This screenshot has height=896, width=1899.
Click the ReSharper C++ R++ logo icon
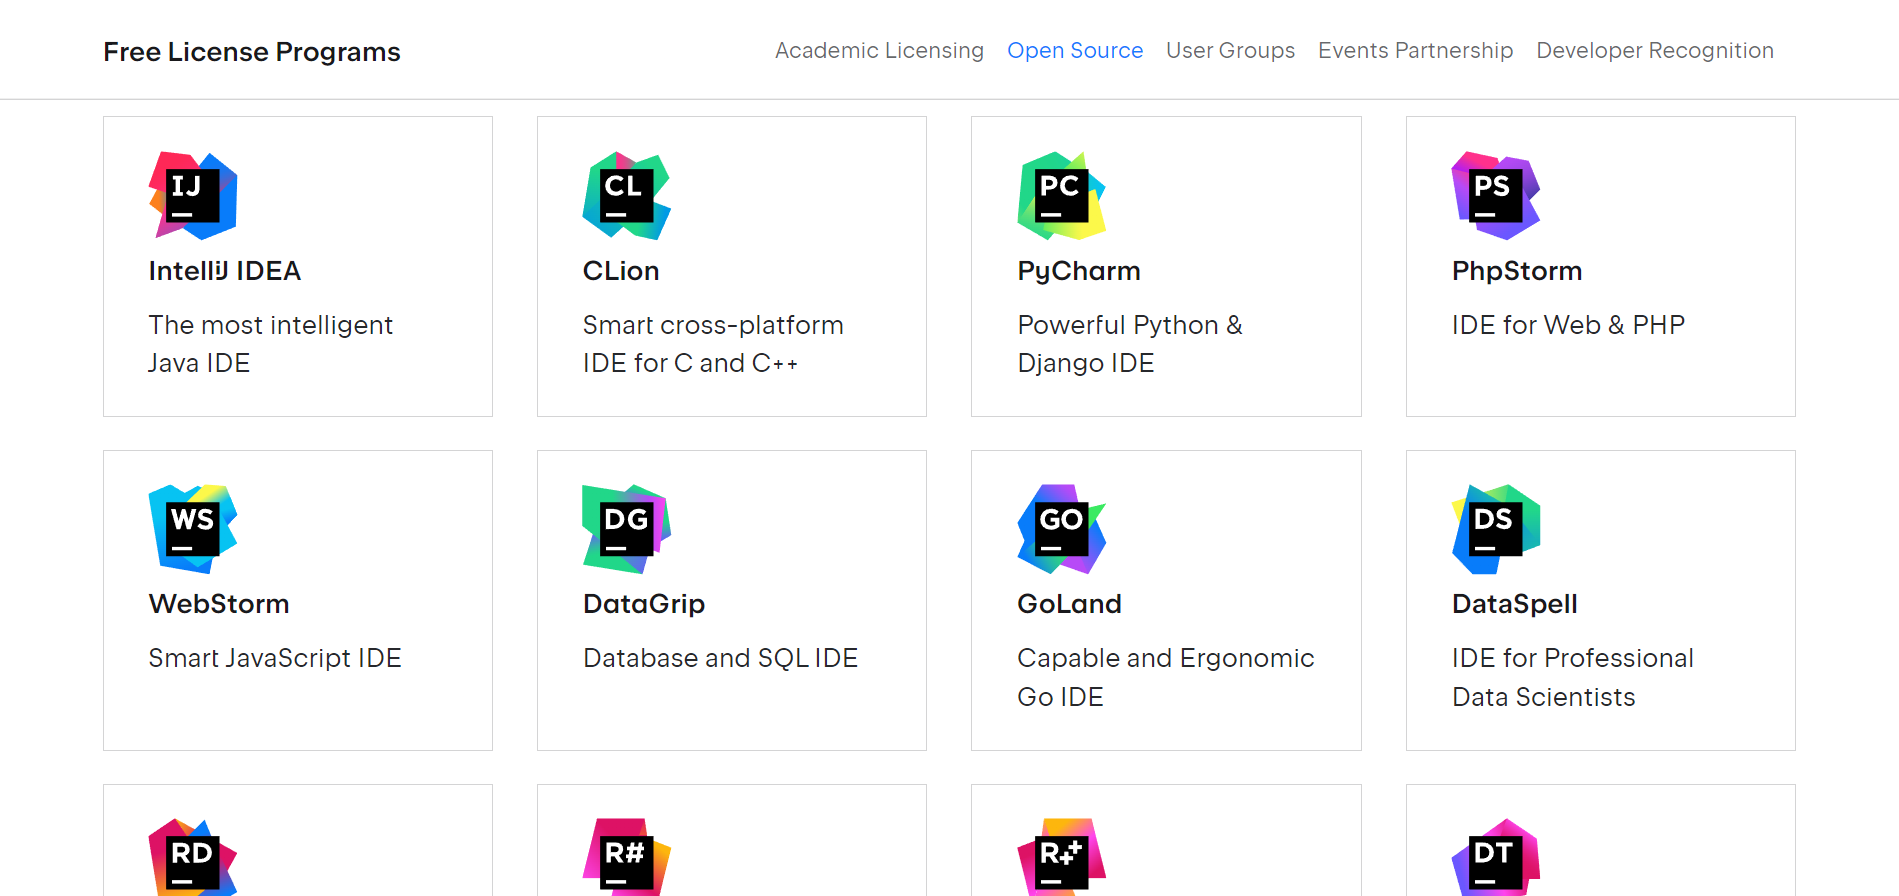pyautogui.click(x=1062, y=857)
